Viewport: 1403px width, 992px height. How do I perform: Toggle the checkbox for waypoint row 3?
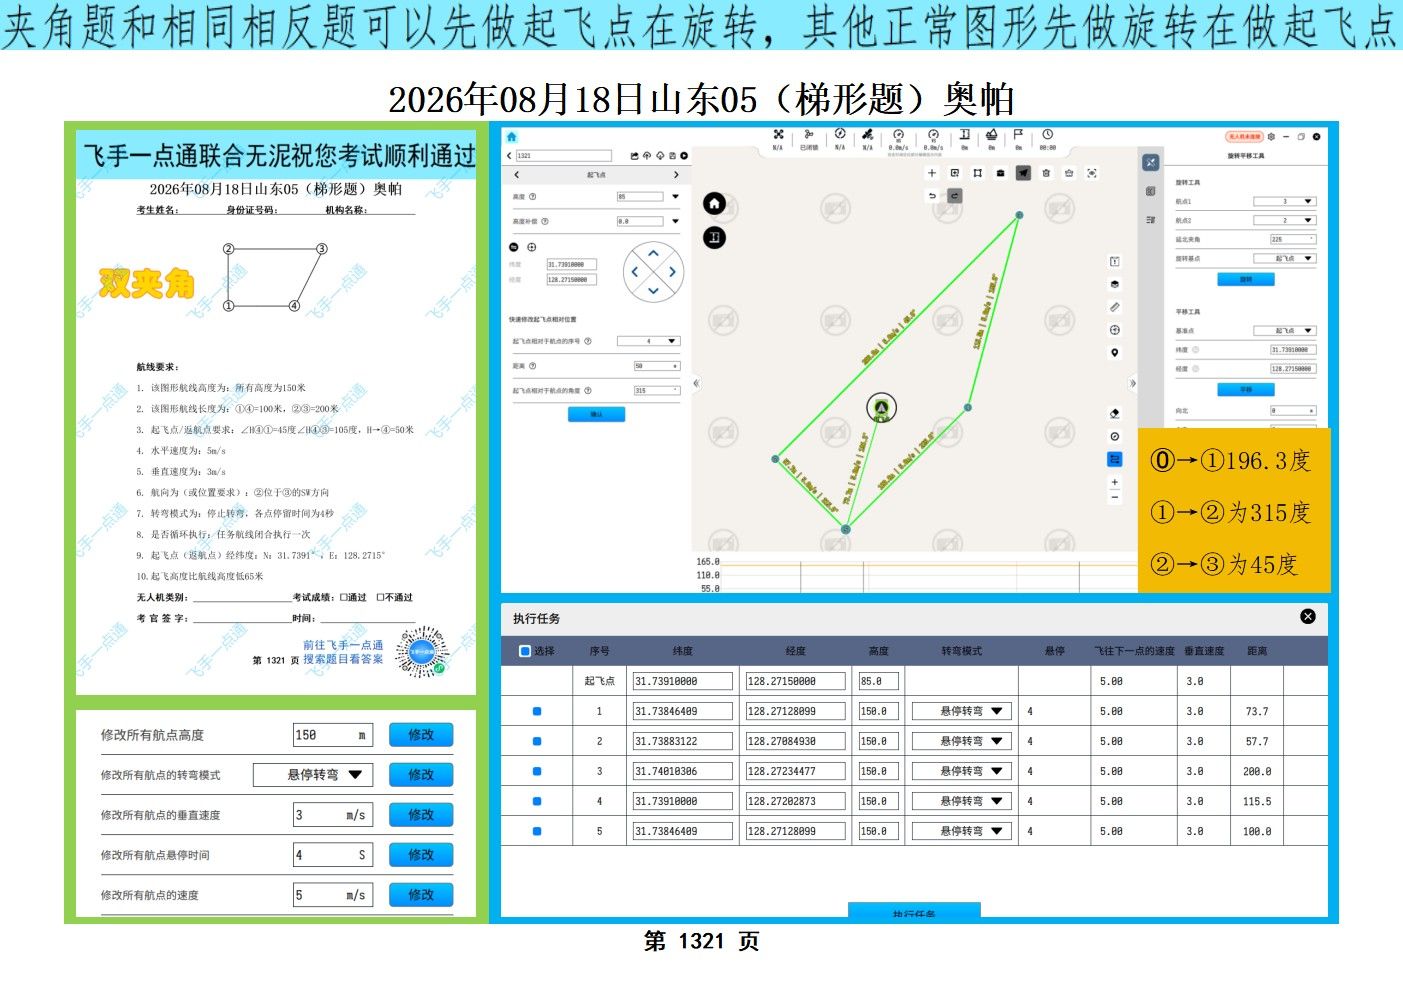tap(537, 771)
